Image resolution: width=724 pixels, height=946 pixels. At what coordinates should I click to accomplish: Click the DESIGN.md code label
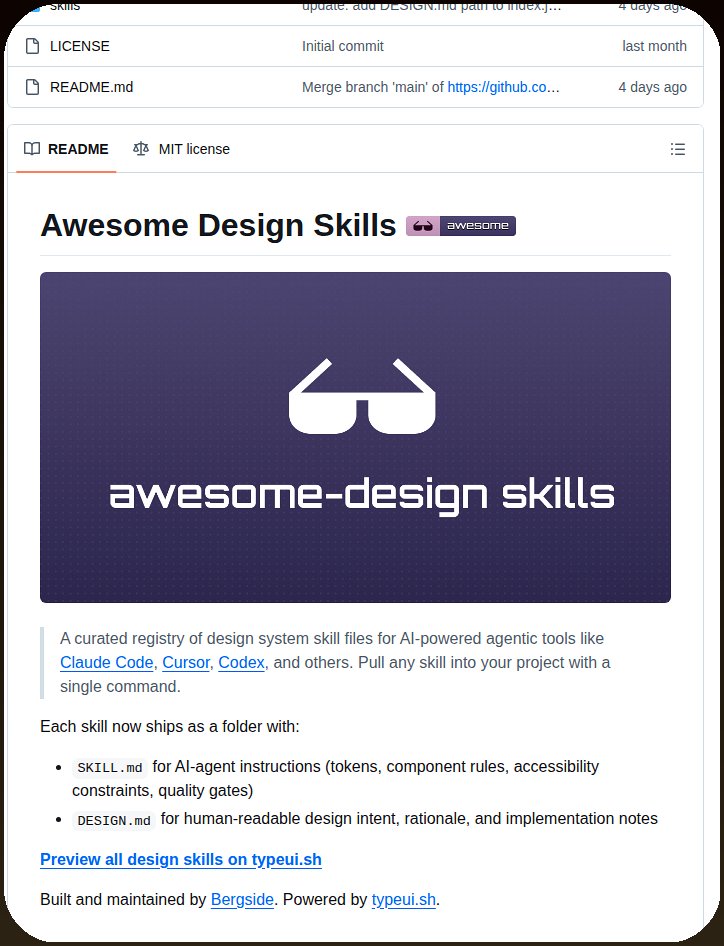click(x=114, y=821)
